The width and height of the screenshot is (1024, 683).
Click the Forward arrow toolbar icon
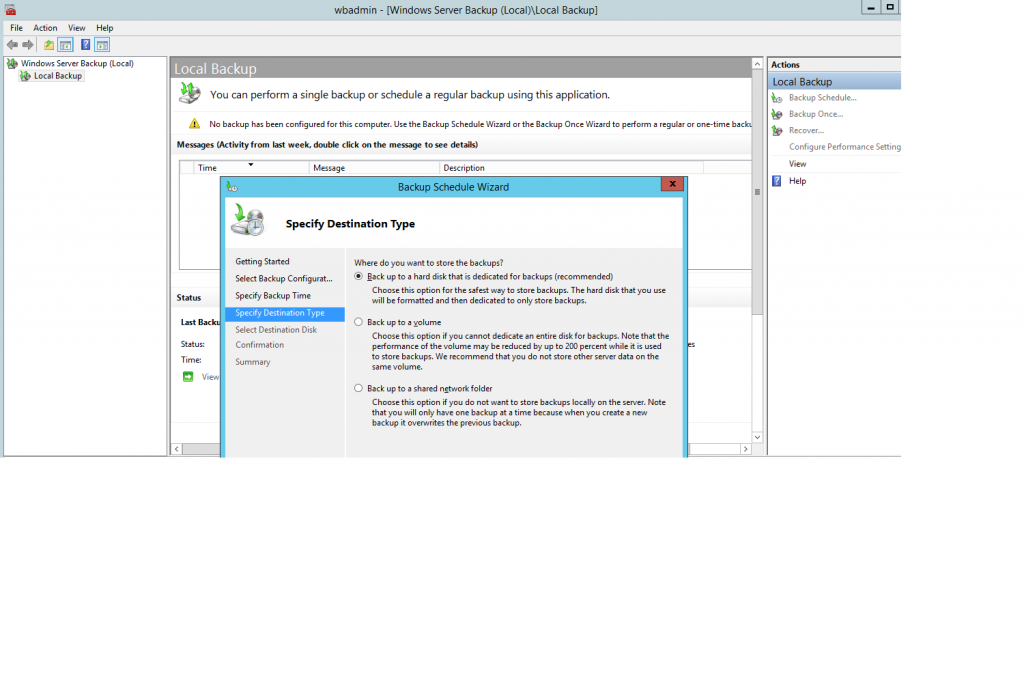[27, 45]
